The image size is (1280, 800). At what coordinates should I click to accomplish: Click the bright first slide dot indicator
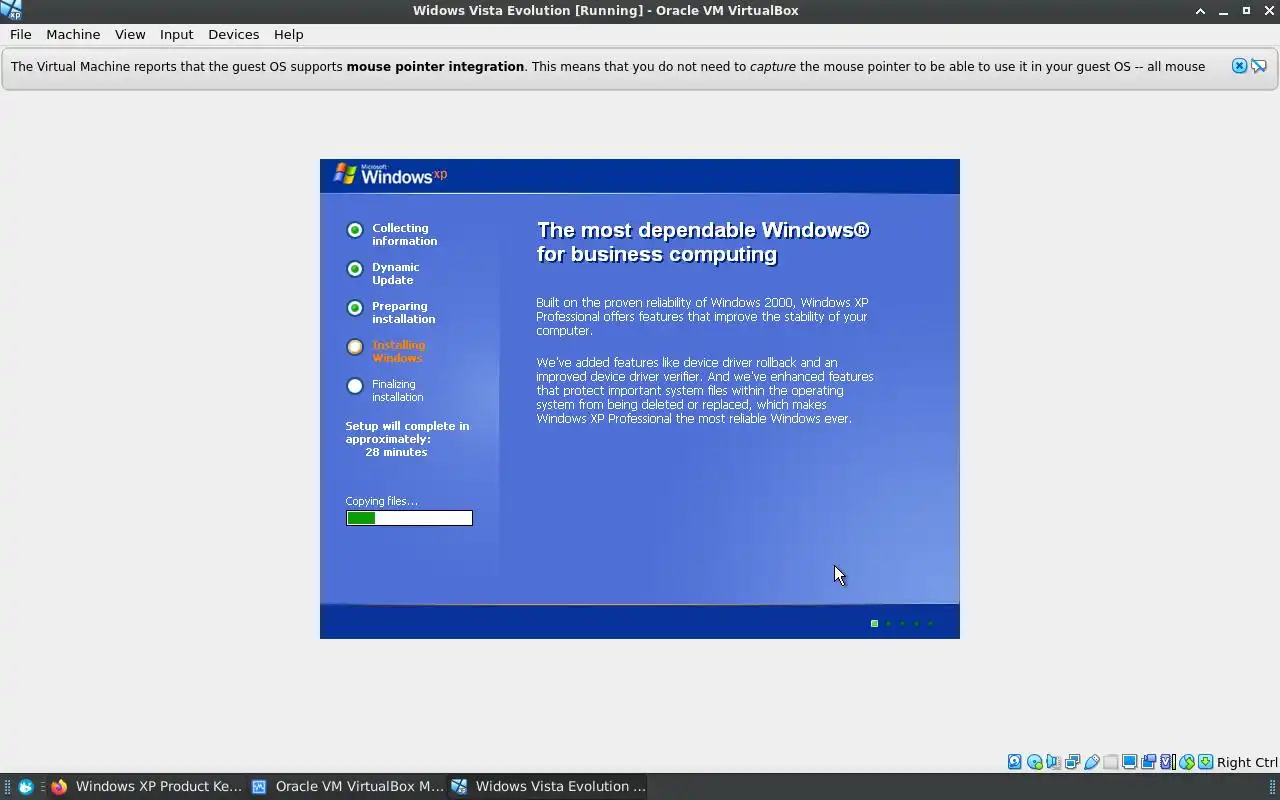874,624
